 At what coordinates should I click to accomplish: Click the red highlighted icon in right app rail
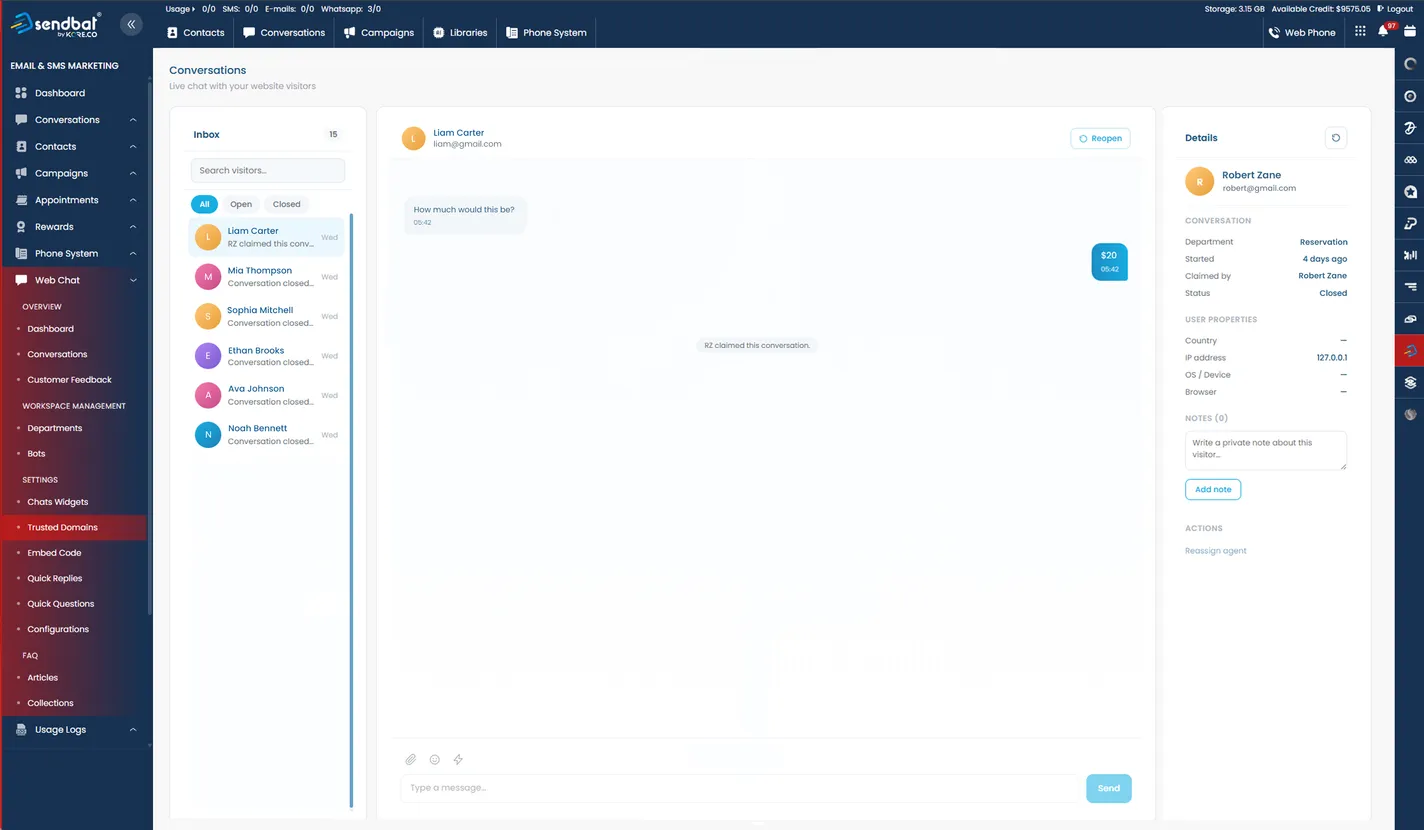click(x=1410, y=351)
